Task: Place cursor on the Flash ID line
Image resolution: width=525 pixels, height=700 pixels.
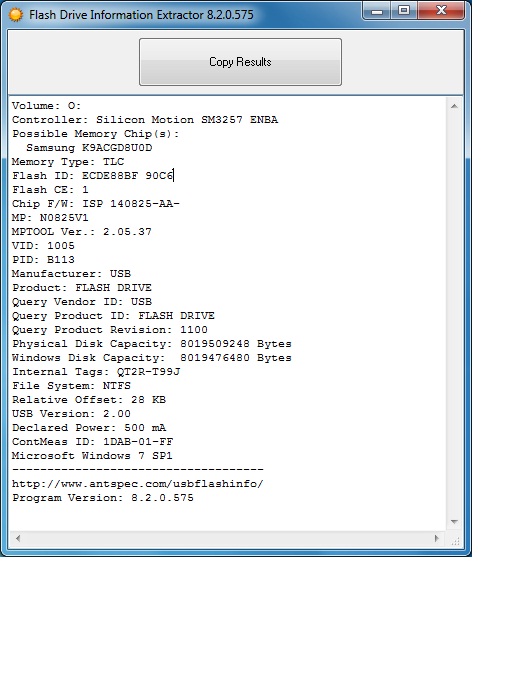Action: coord(93,175)
